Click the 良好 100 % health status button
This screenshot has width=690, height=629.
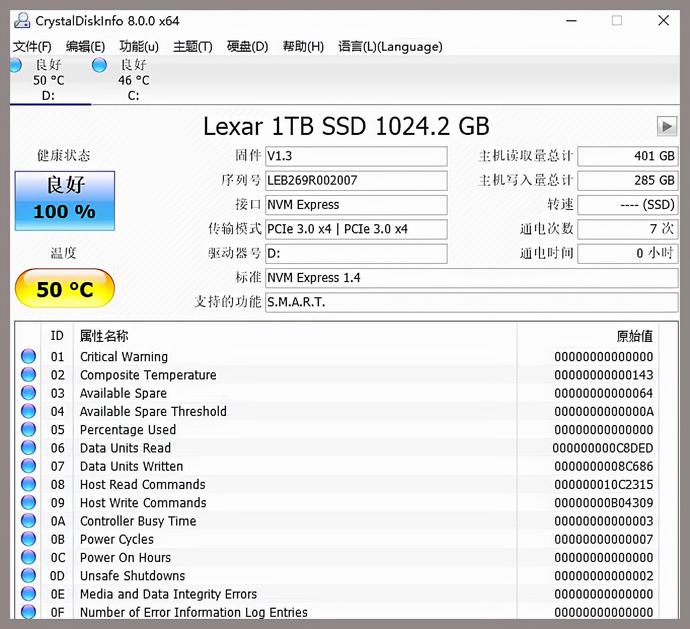pos(65,201)
